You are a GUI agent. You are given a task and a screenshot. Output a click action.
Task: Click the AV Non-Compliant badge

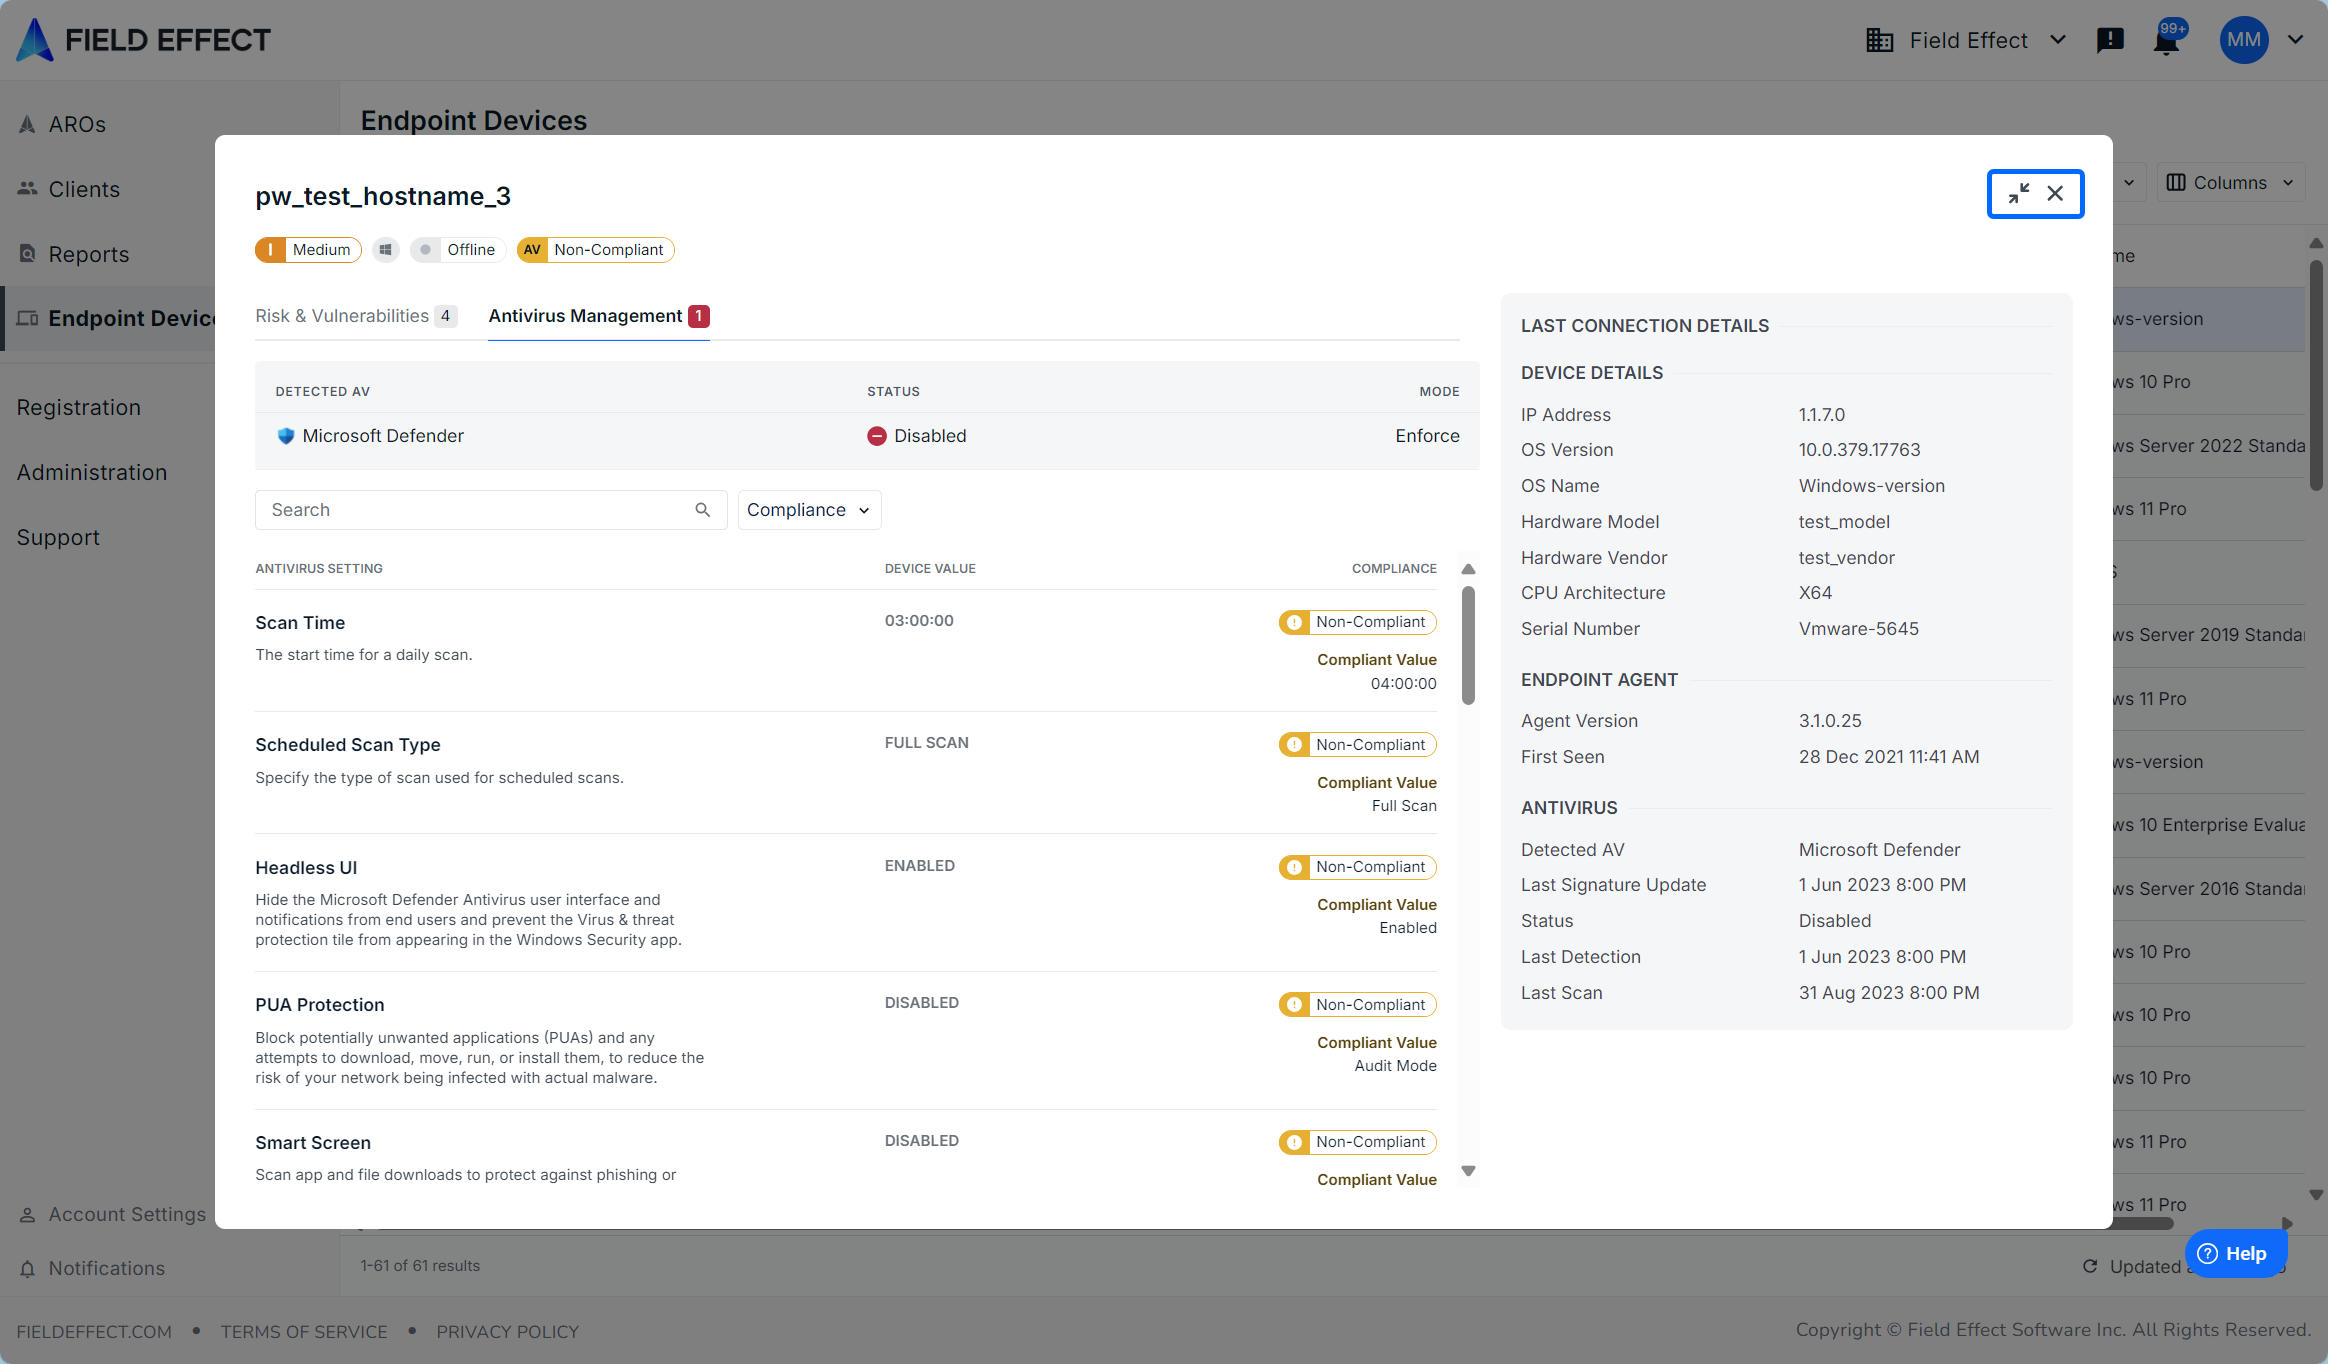coord(595,250)
